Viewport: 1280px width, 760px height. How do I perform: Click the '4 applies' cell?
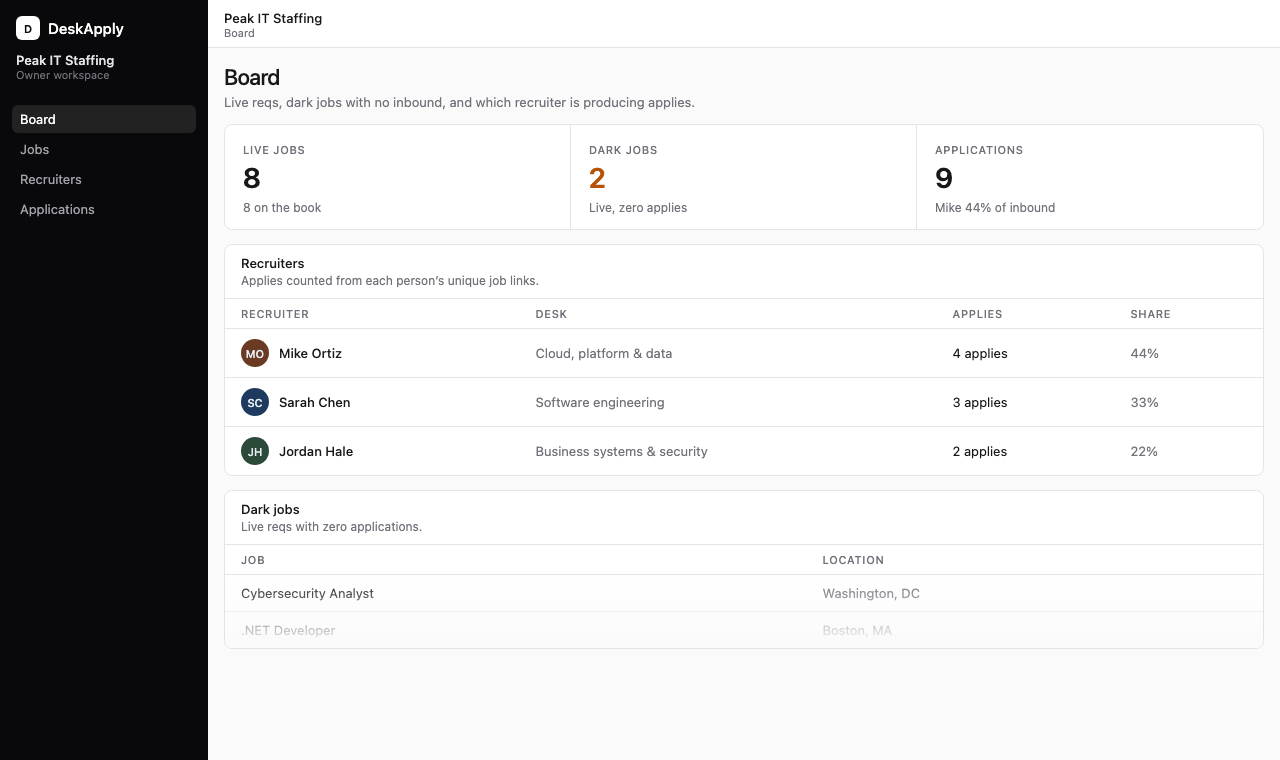pyautogui.click(x=980, y=353)
